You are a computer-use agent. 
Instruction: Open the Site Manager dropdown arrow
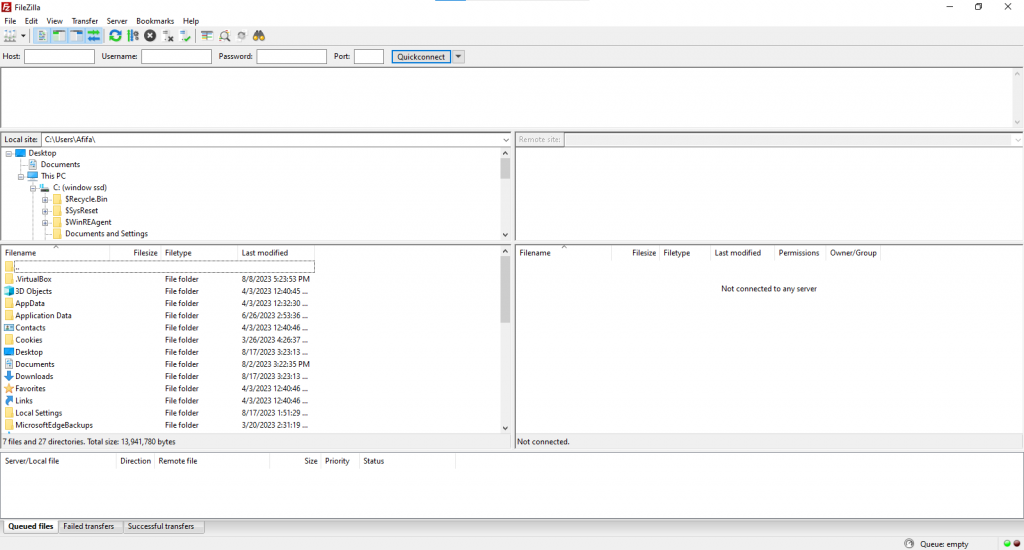pos(23,36)
